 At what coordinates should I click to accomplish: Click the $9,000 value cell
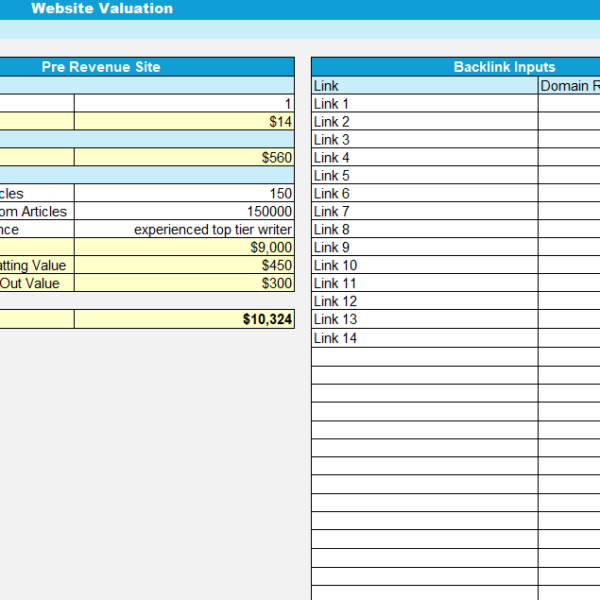[184, 248]
